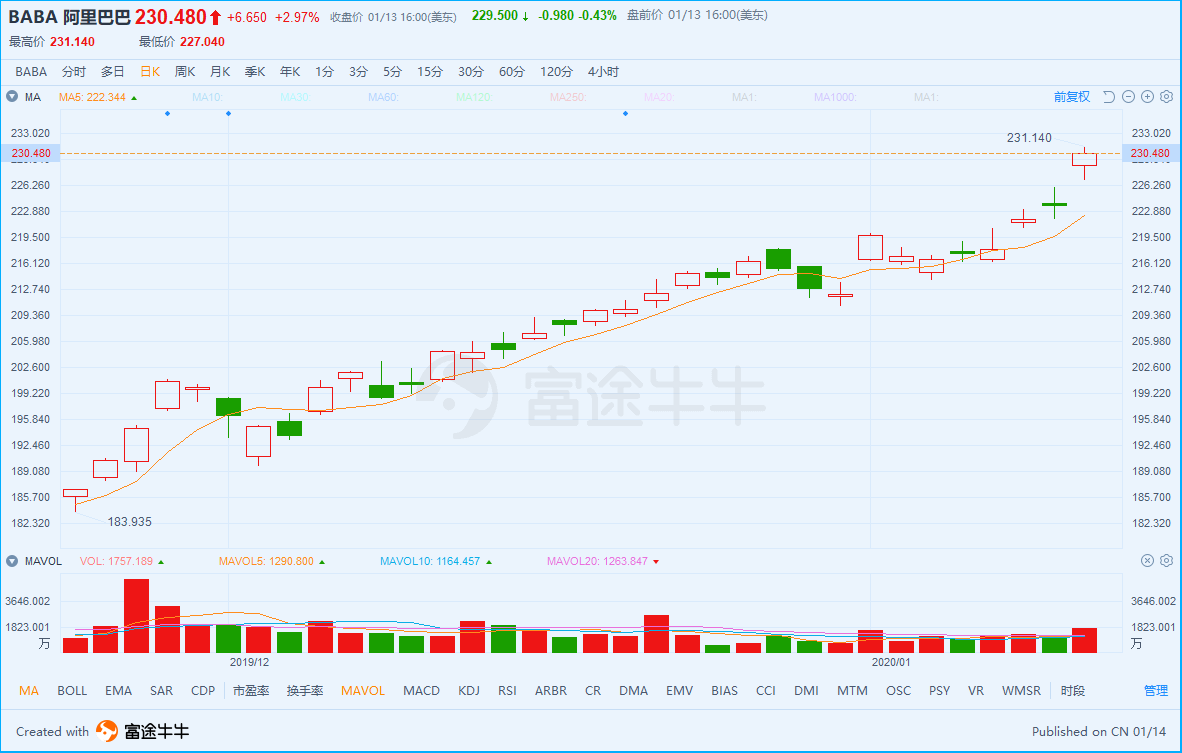Select the 日K daily candlestick tab

(x=150, y=72)
